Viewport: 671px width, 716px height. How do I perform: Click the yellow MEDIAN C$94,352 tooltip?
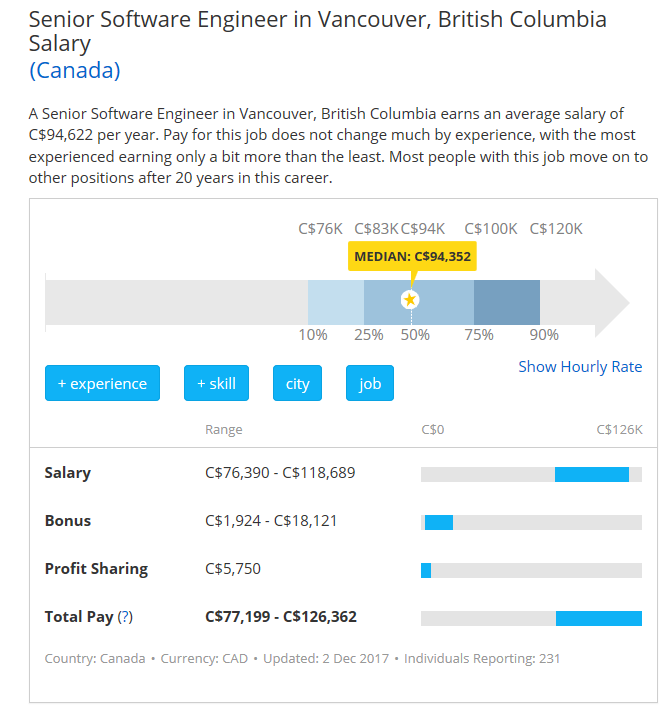click(412, 256)
